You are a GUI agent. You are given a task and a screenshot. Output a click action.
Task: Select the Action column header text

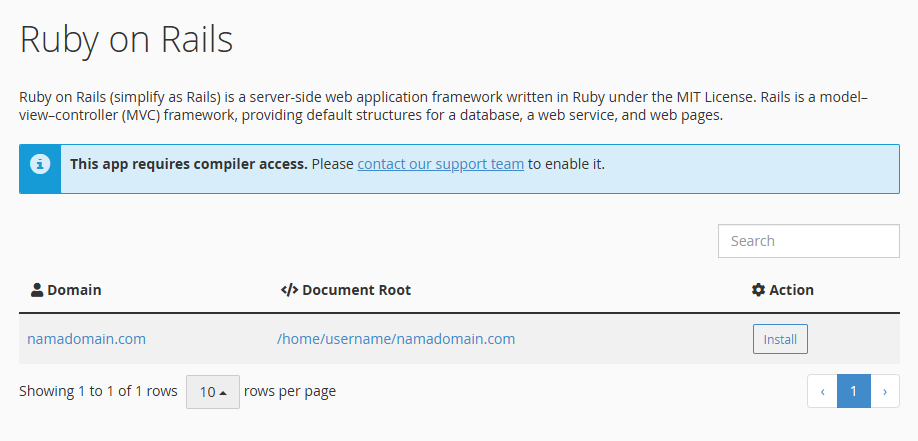click(791, 290)
